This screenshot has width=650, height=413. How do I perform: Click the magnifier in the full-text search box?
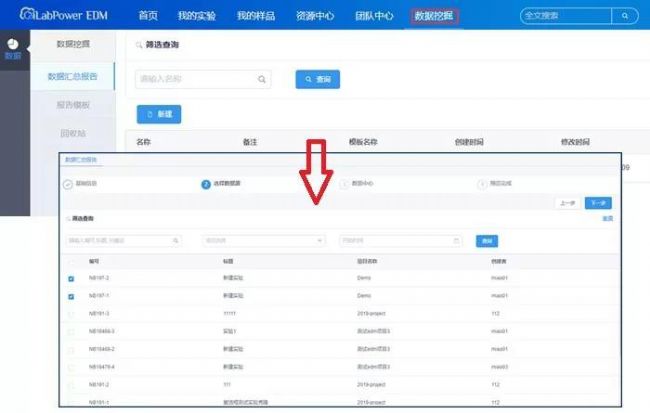[x=625, y=16]
